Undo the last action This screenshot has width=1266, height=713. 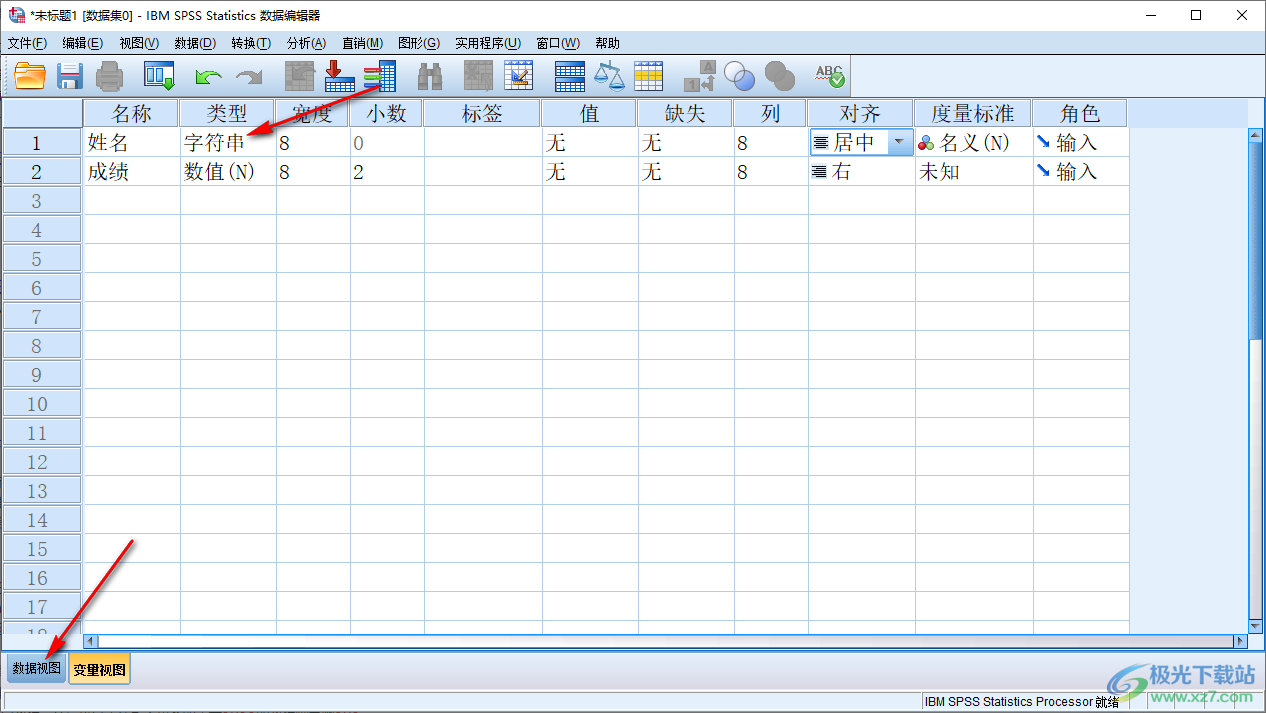[208, 77]
